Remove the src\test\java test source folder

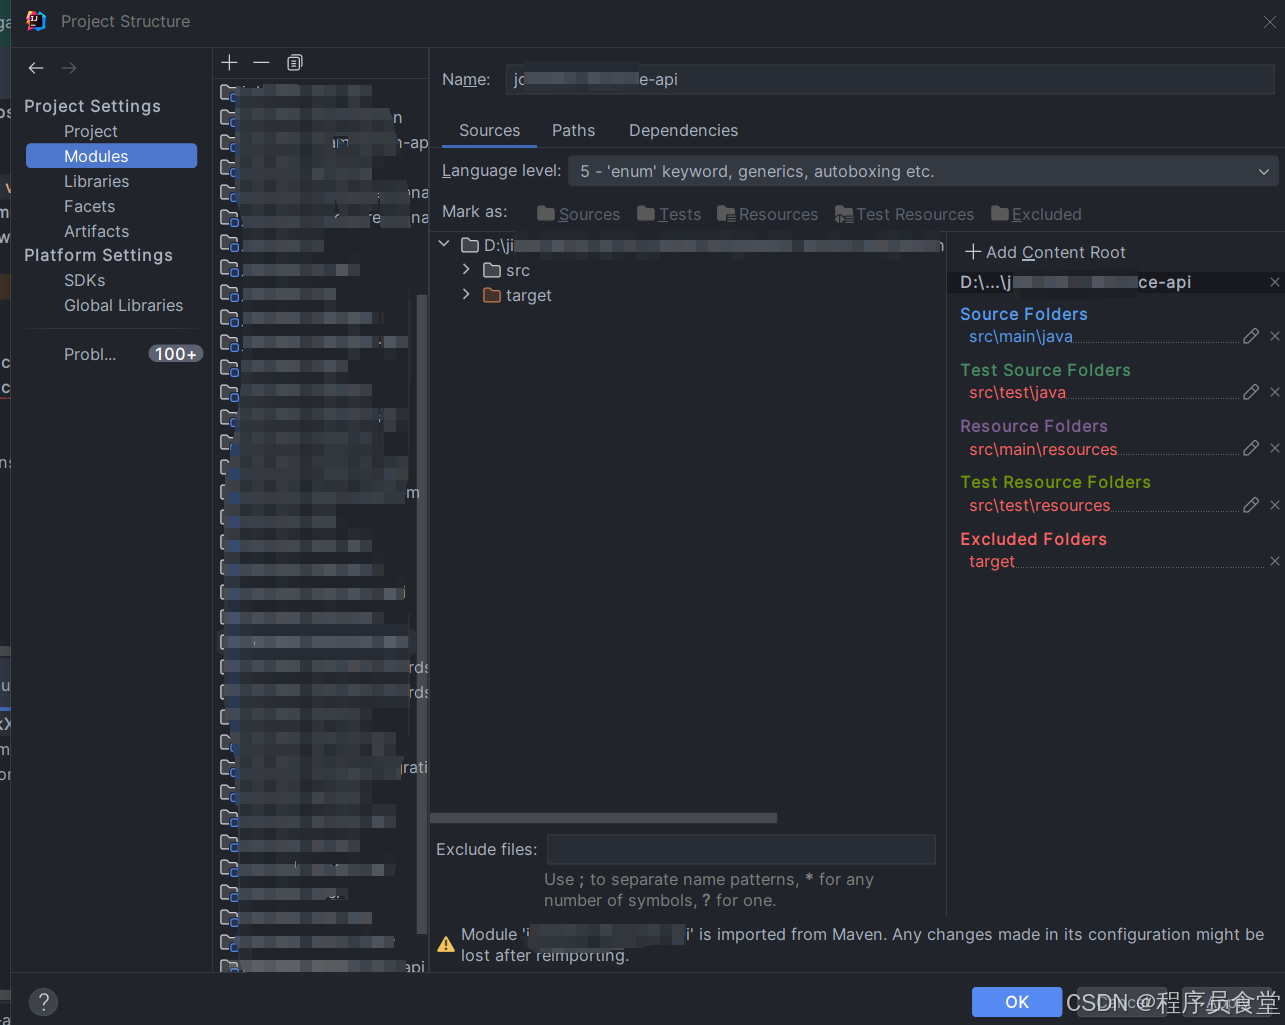(1274, 392)
